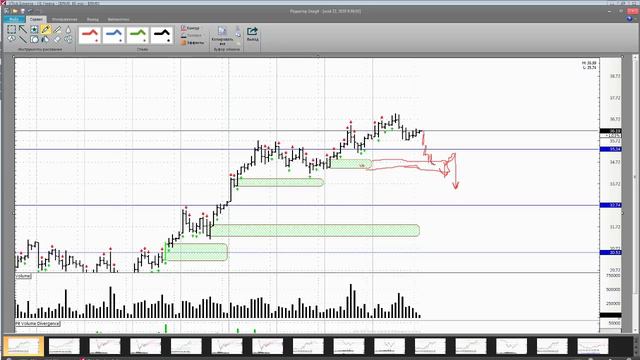Select the Callout speech bubble tool

click(x=11, y=39)
